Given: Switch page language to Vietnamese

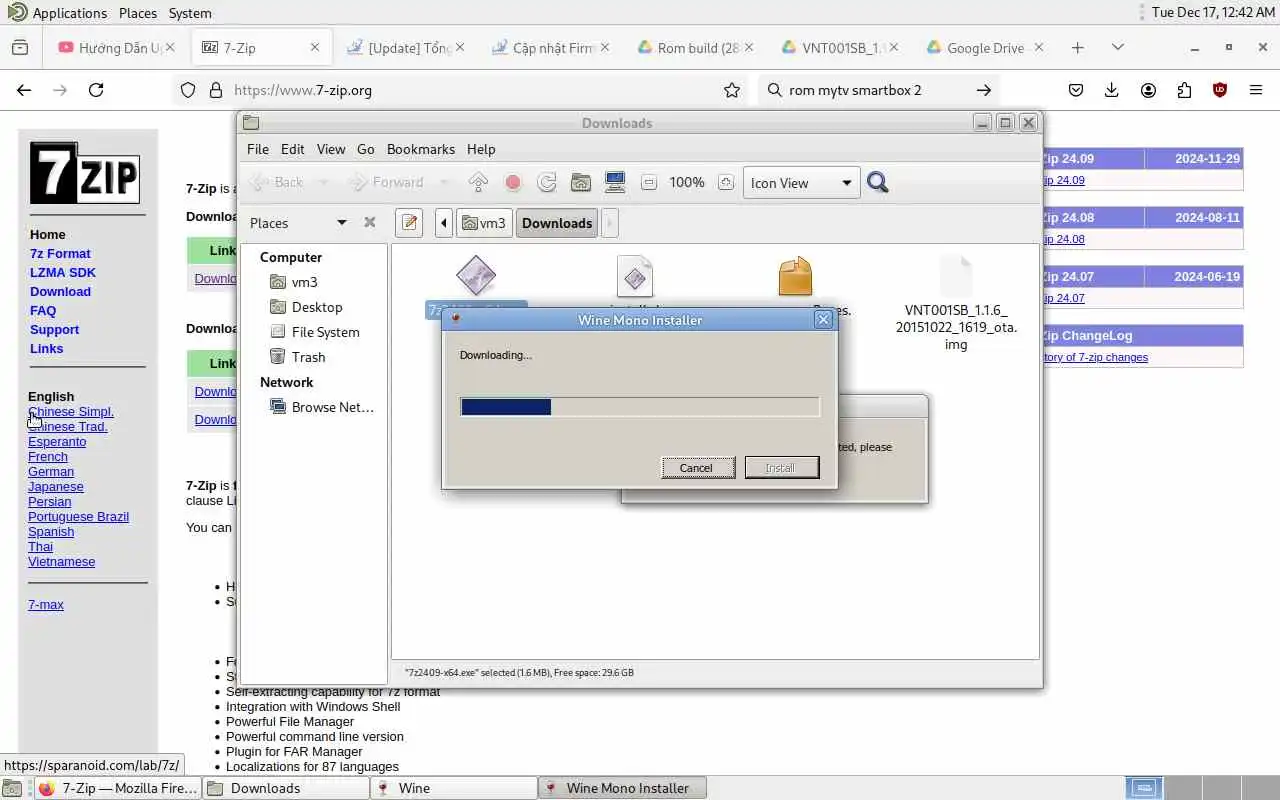Looking at the screenshot, I should coord(61,561).
